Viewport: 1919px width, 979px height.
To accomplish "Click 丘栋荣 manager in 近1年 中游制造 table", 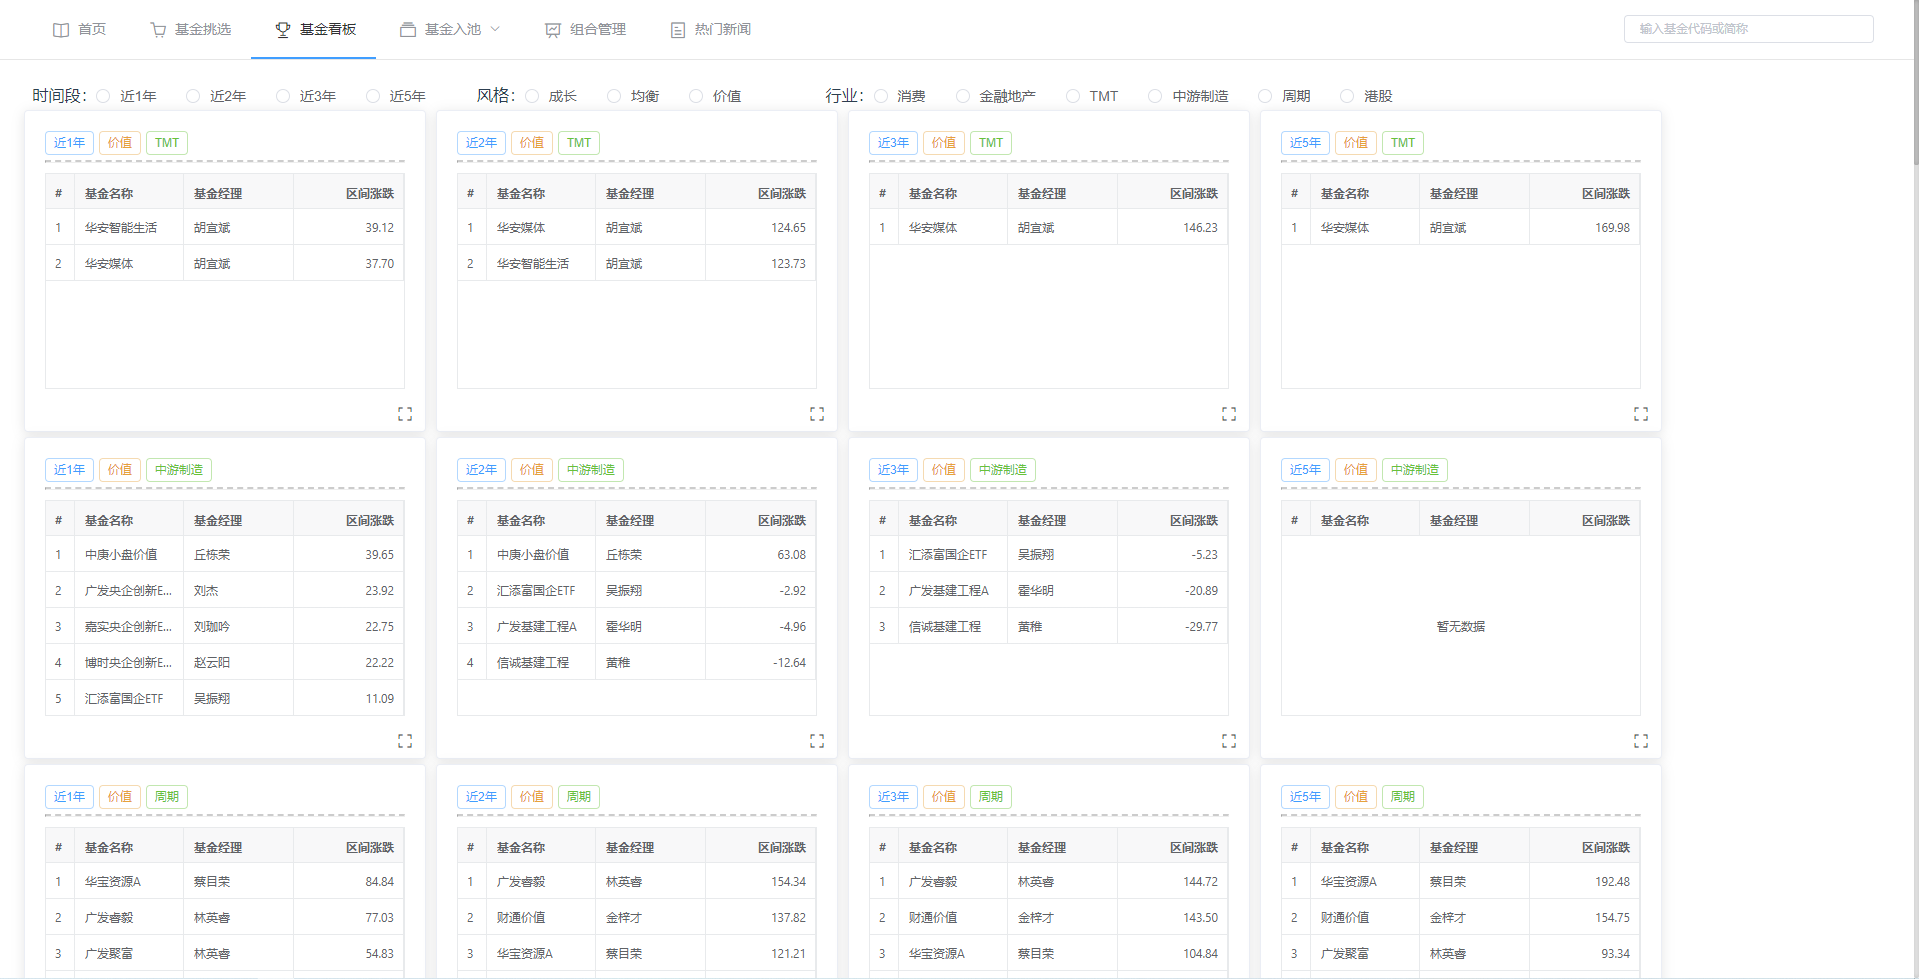I will coord(212,555).
